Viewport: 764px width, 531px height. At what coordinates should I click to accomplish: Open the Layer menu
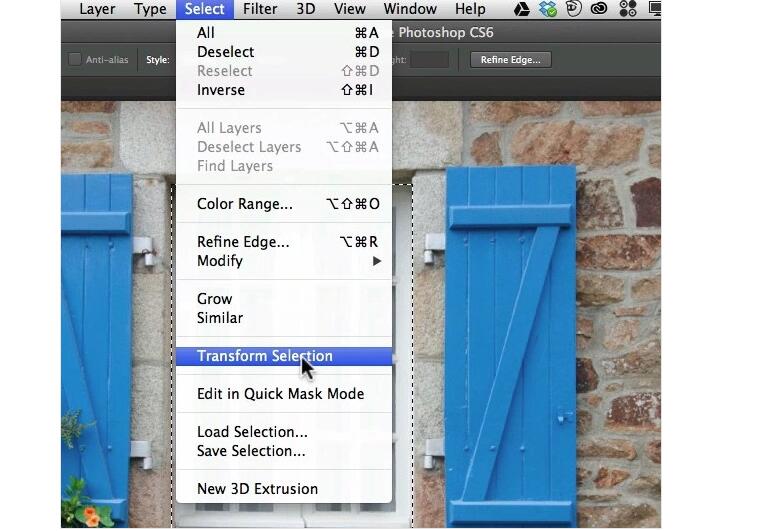click(x=97, y=9)
